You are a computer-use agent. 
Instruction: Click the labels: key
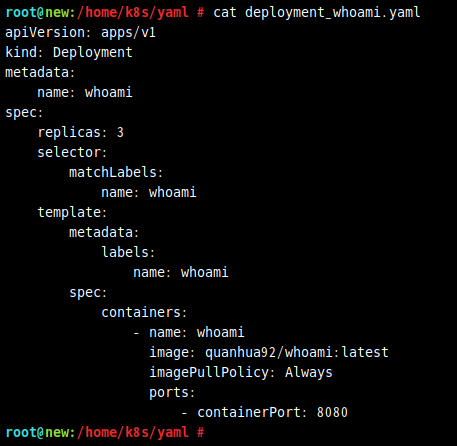point(128,252)
